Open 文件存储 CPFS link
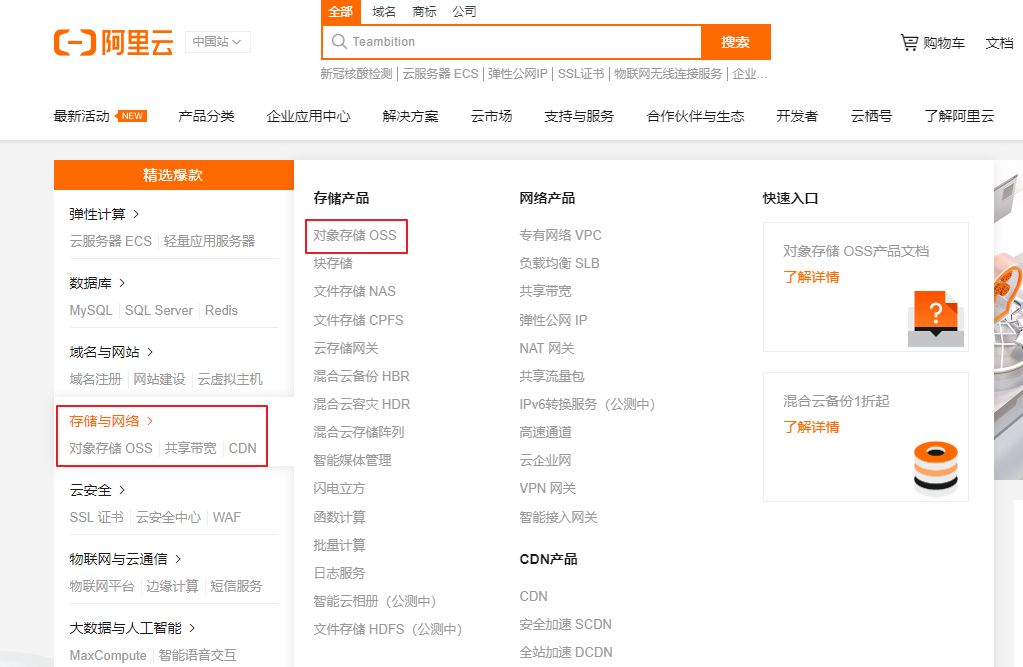The width and height of the screenshot is (1023, 667). click(x=358, y=320)
